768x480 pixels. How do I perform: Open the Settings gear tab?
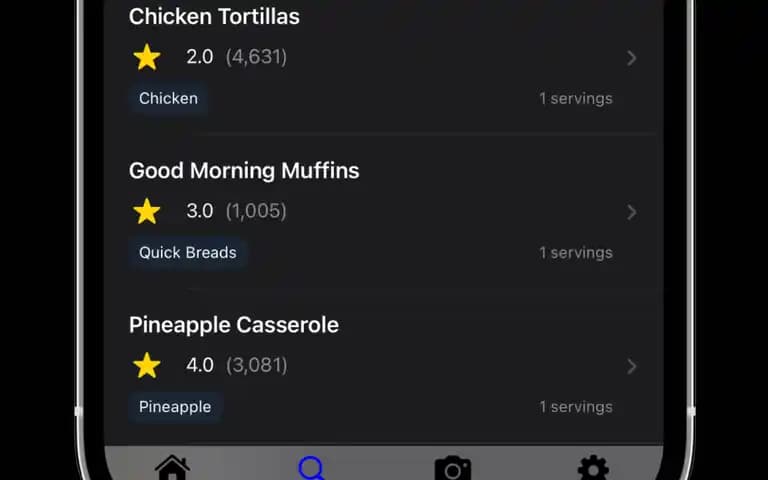[593, 468]
